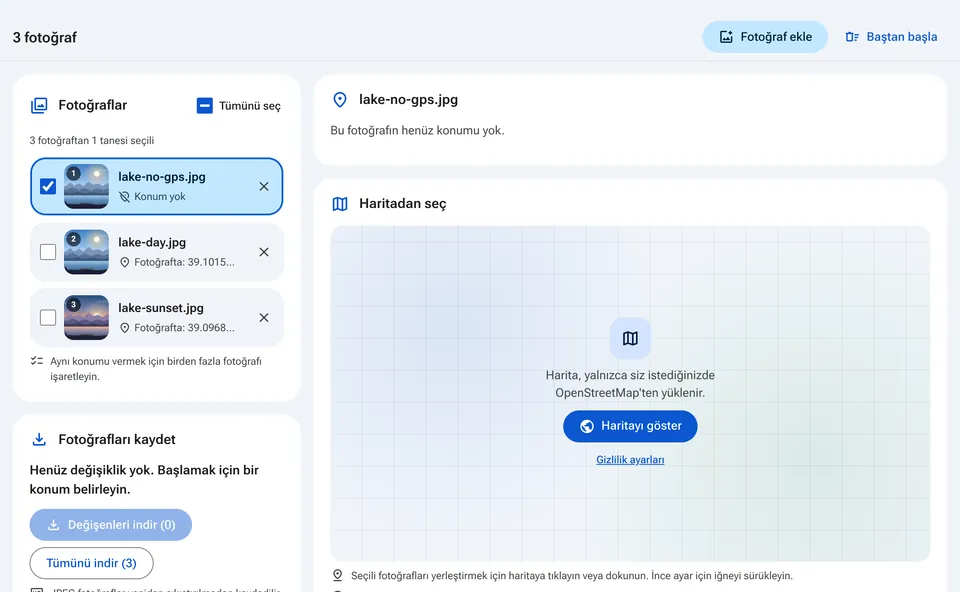Click the location pin icon beside lake-no-gps.jpg title
Image resolution: width=960 pixels, height=592 pixels.
click(340, 100)
